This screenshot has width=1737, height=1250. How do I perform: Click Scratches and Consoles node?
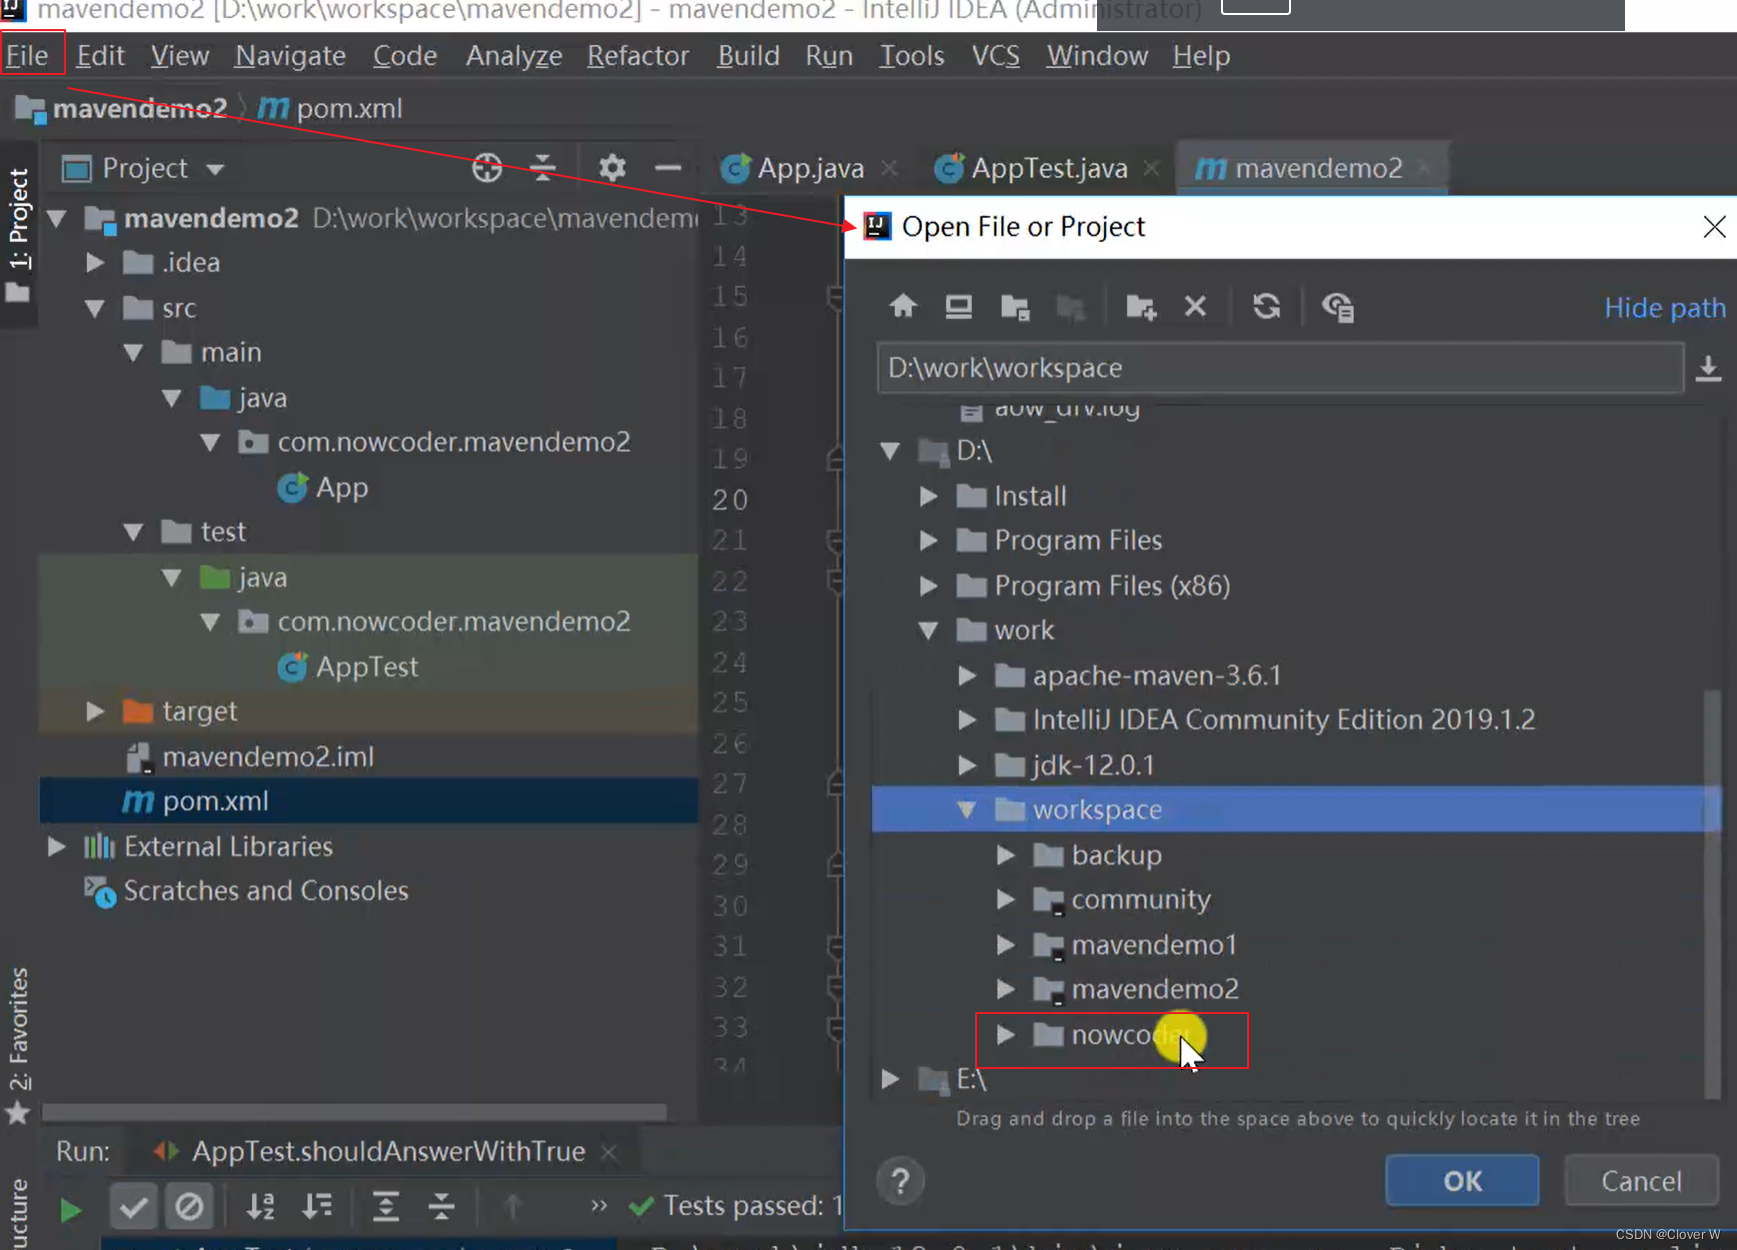pos(265,891)
